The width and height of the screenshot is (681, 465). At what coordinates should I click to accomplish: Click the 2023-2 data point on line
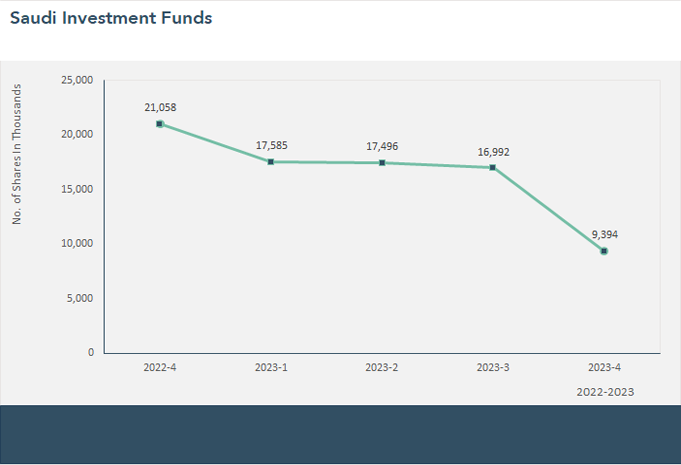click(382, 163)
